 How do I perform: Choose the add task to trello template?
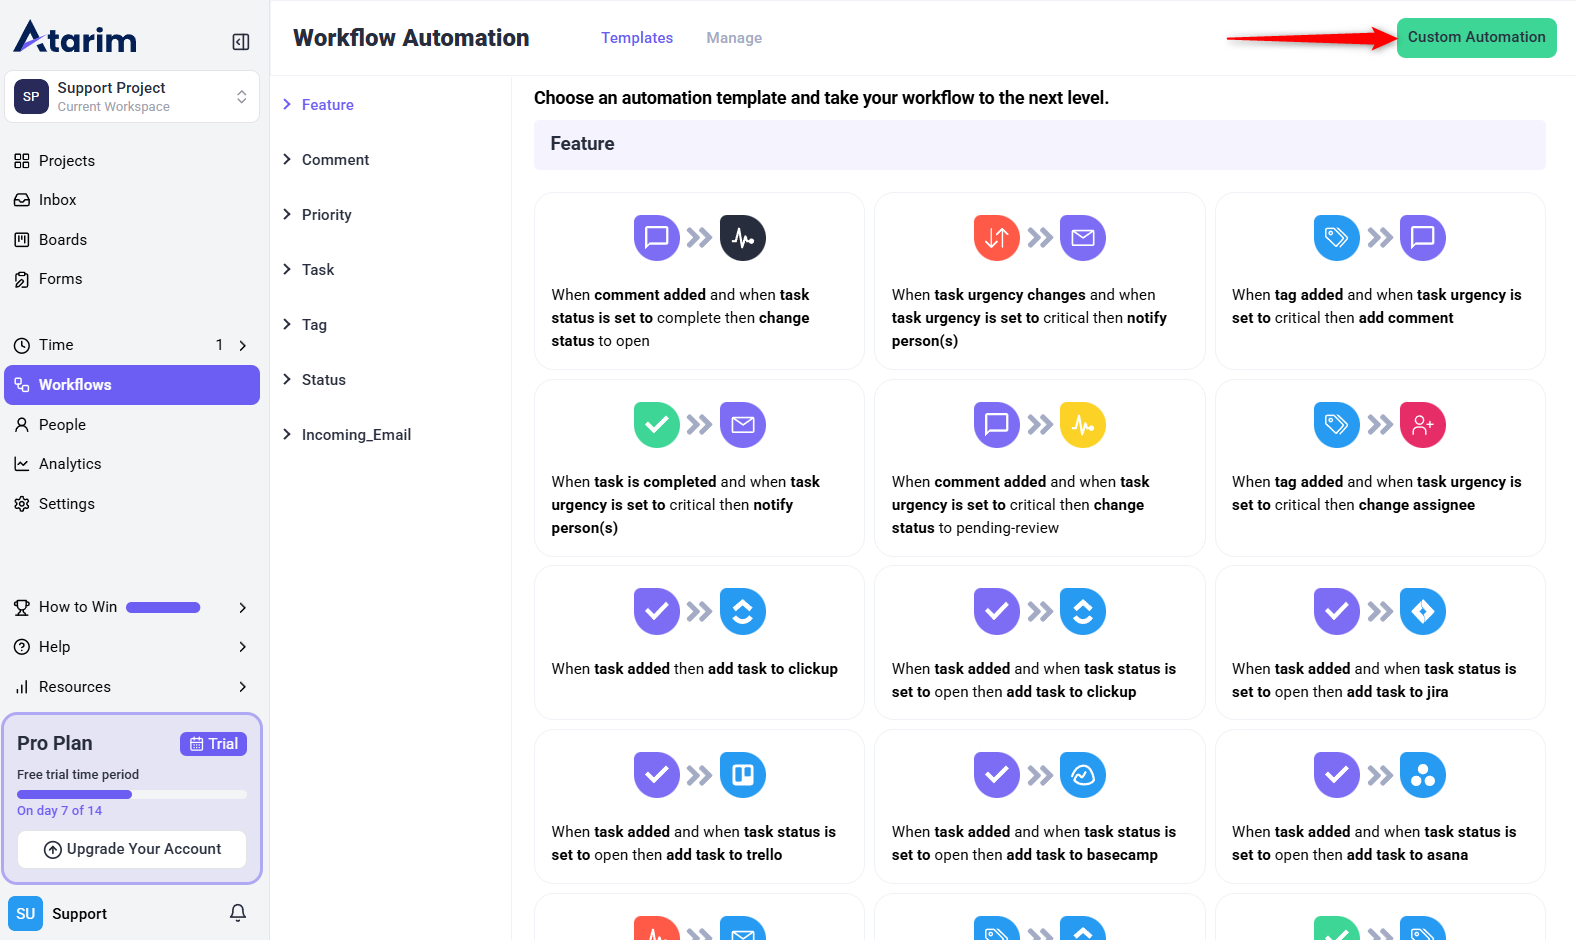click(x=699, y=806)
